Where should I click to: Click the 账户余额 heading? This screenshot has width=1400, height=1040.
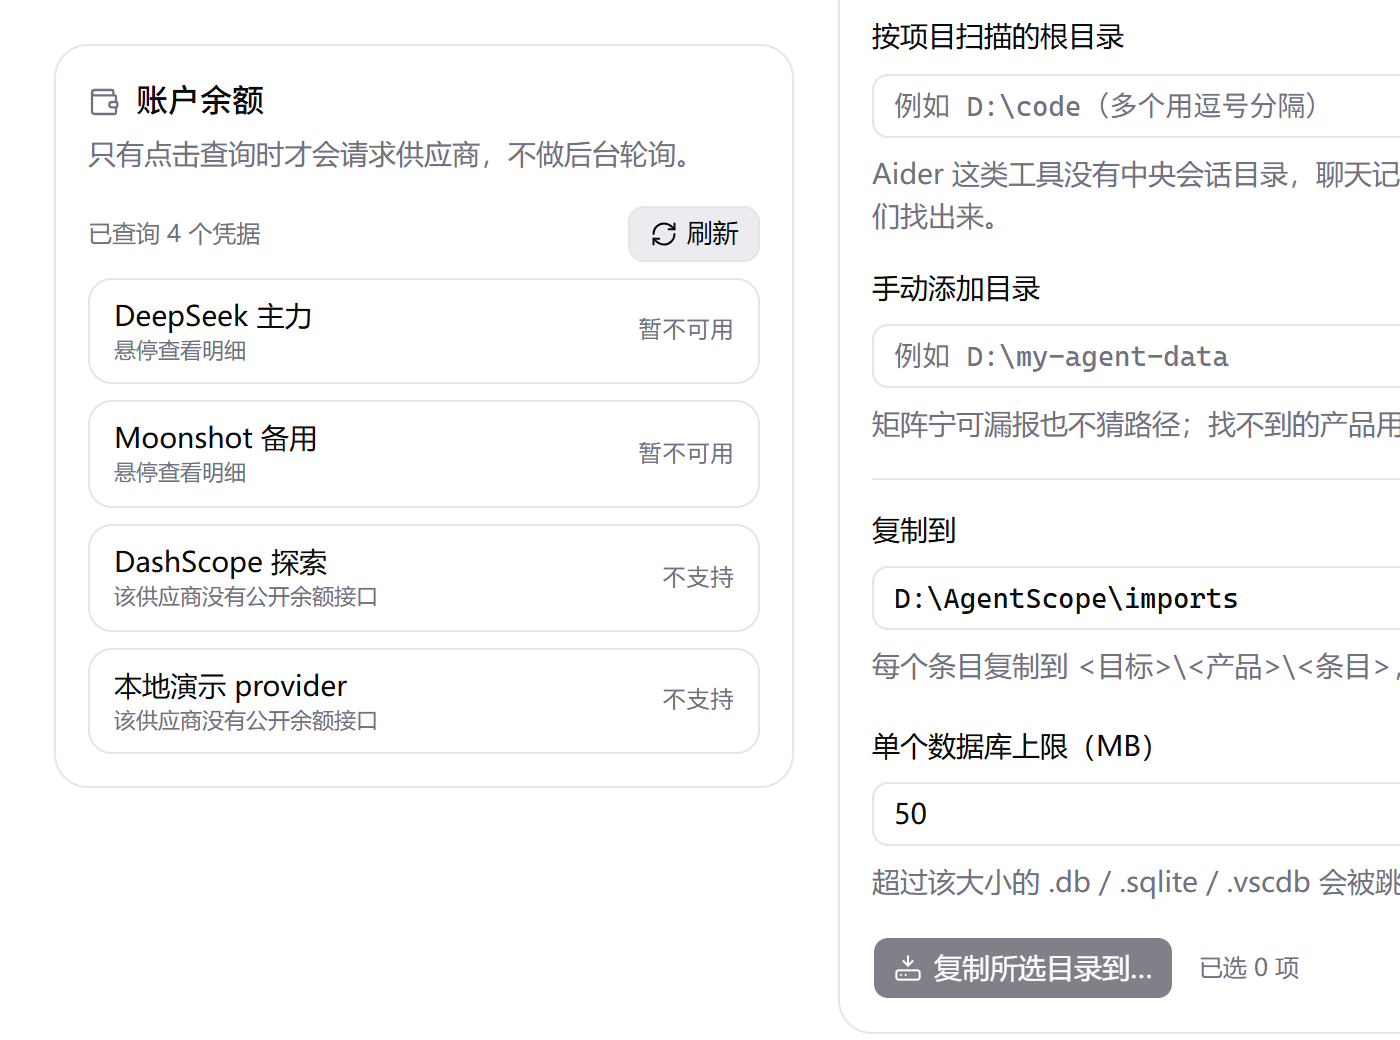tap(200, 101)
